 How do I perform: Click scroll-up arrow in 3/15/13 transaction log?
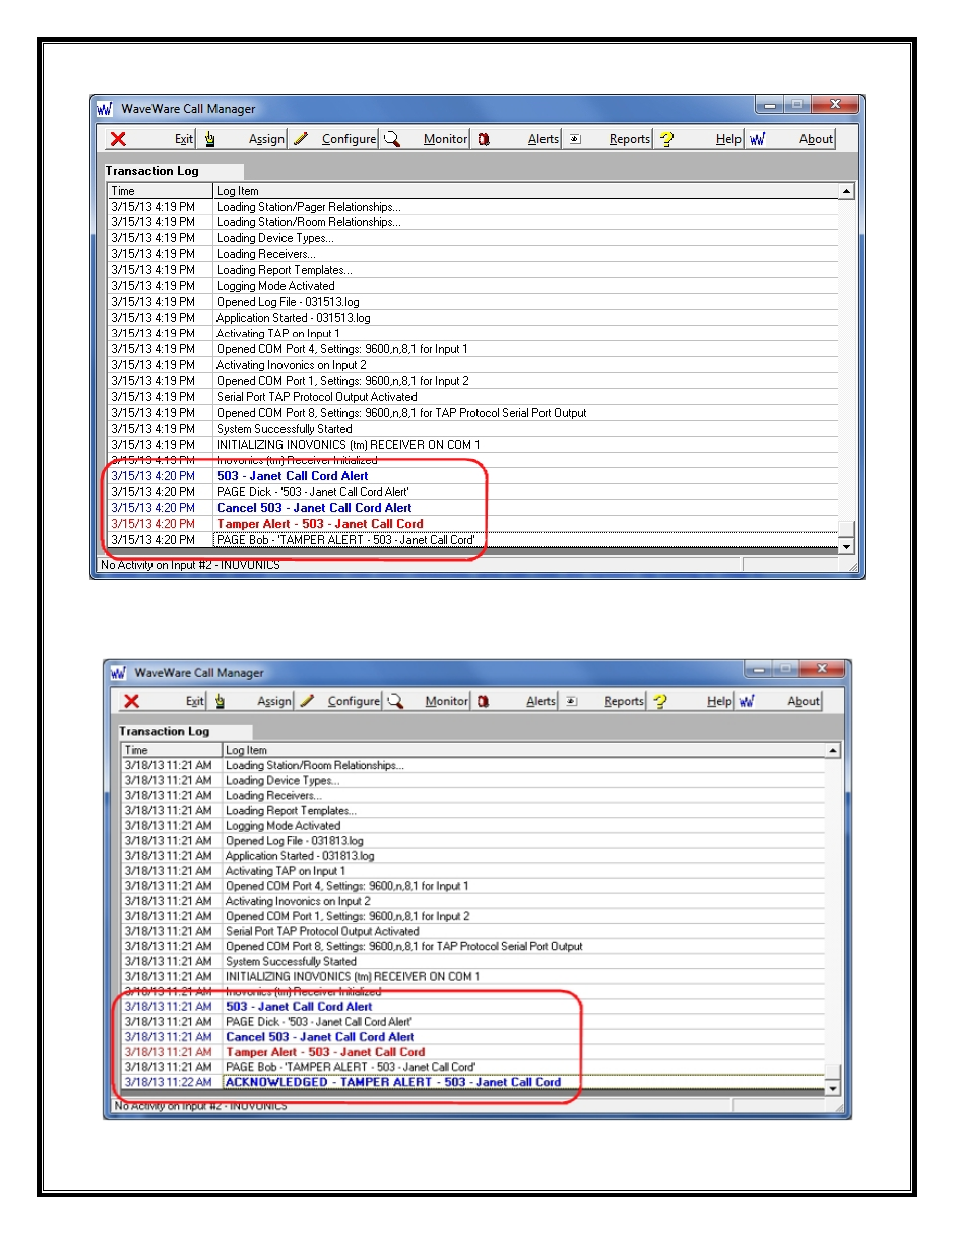[x=847, y=191]
